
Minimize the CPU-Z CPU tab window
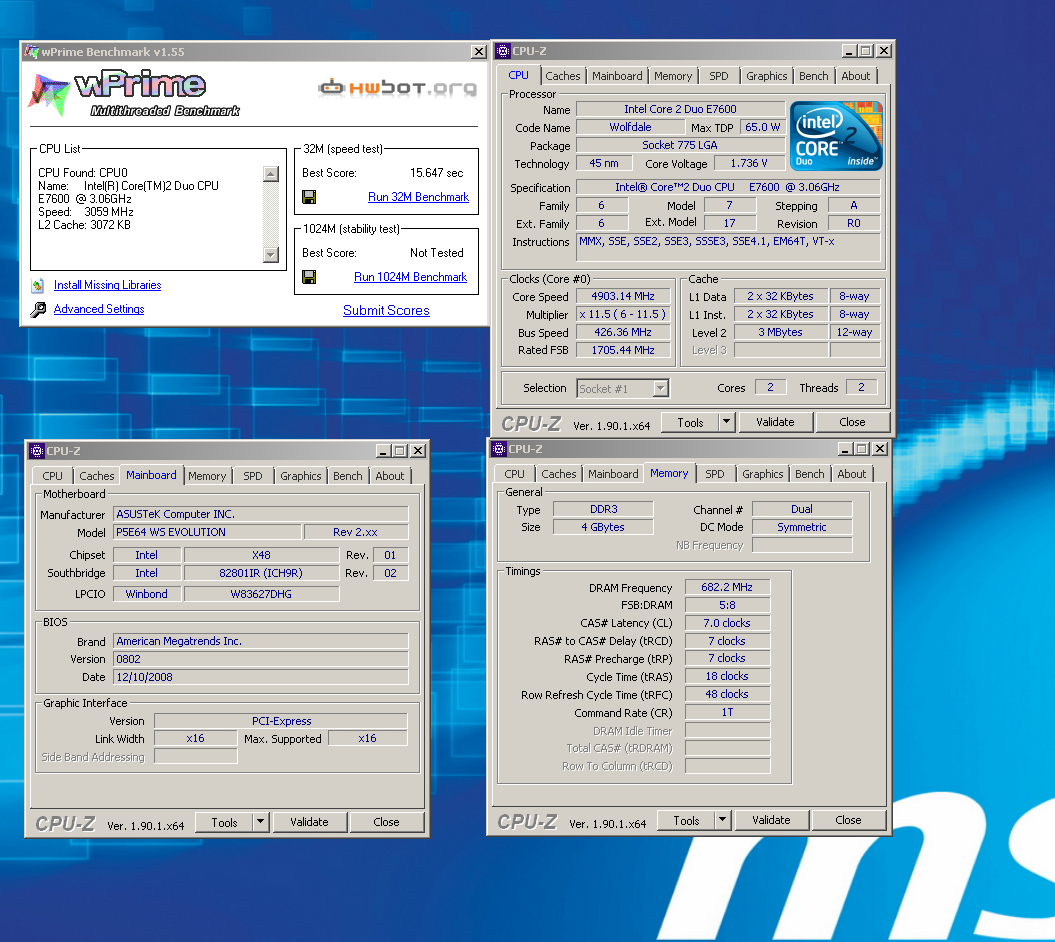pyautogui.click(x=849, y=50)
